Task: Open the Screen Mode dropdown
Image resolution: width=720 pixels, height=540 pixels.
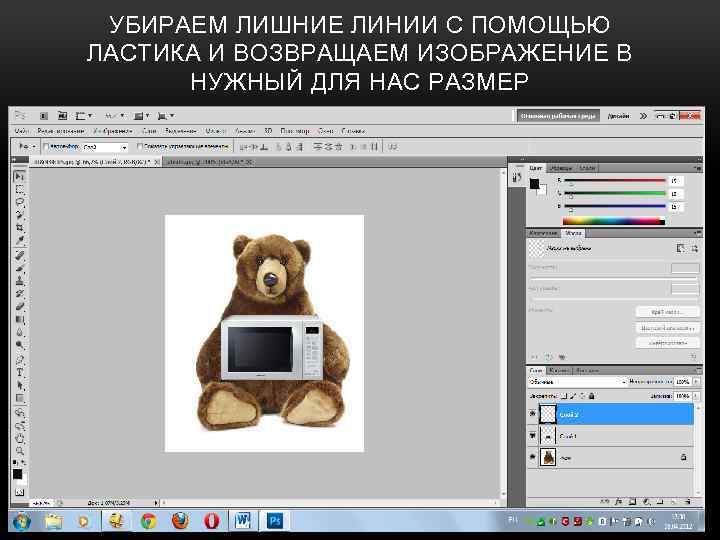Action: point(166,116)
